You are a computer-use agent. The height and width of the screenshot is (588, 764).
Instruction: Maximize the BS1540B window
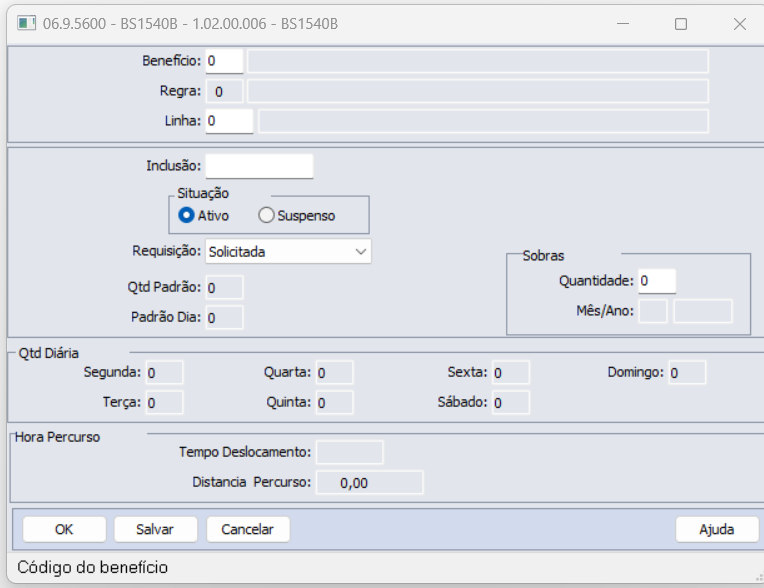(x=681, y=24)
